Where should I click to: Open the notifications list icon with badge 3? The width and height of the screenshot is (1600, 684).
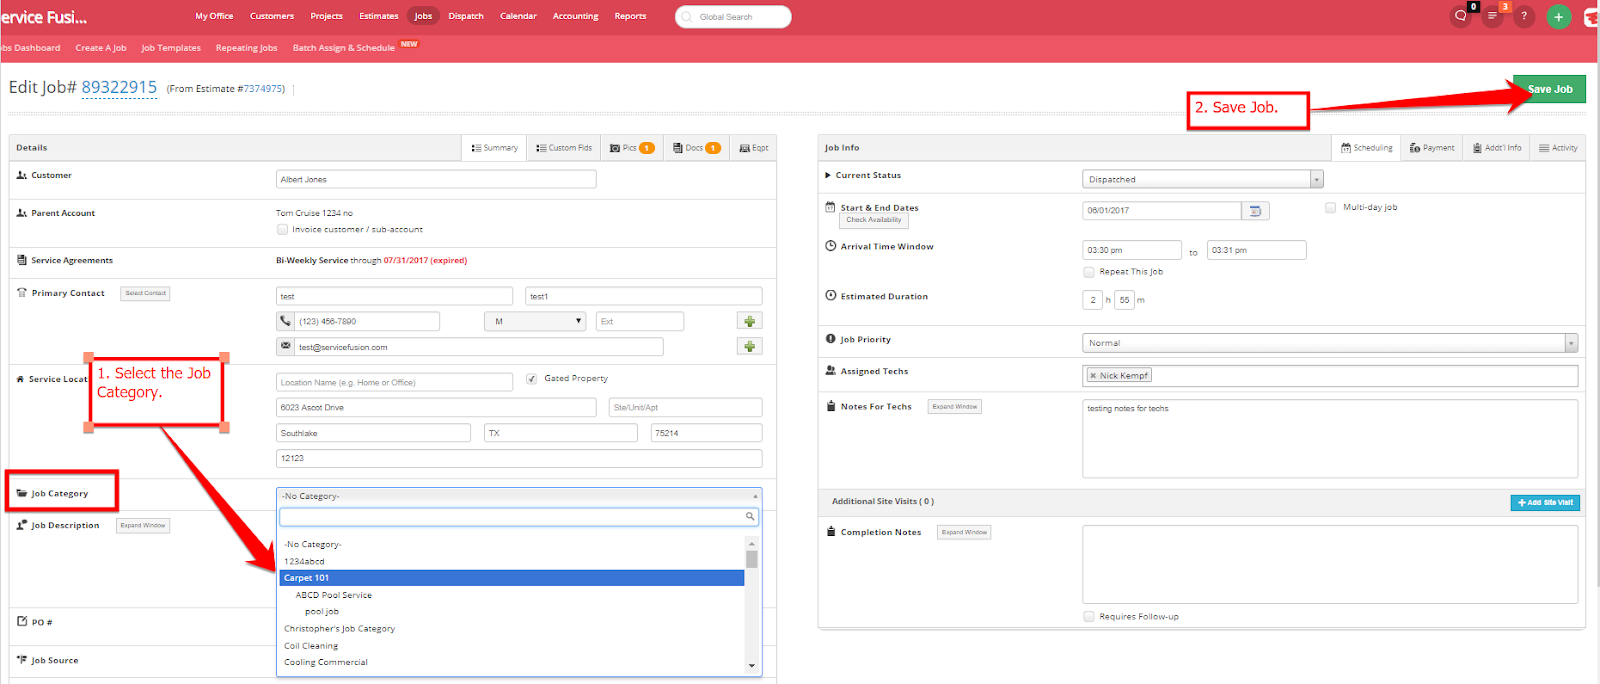pyautogui.click(x=1492, y=16)
